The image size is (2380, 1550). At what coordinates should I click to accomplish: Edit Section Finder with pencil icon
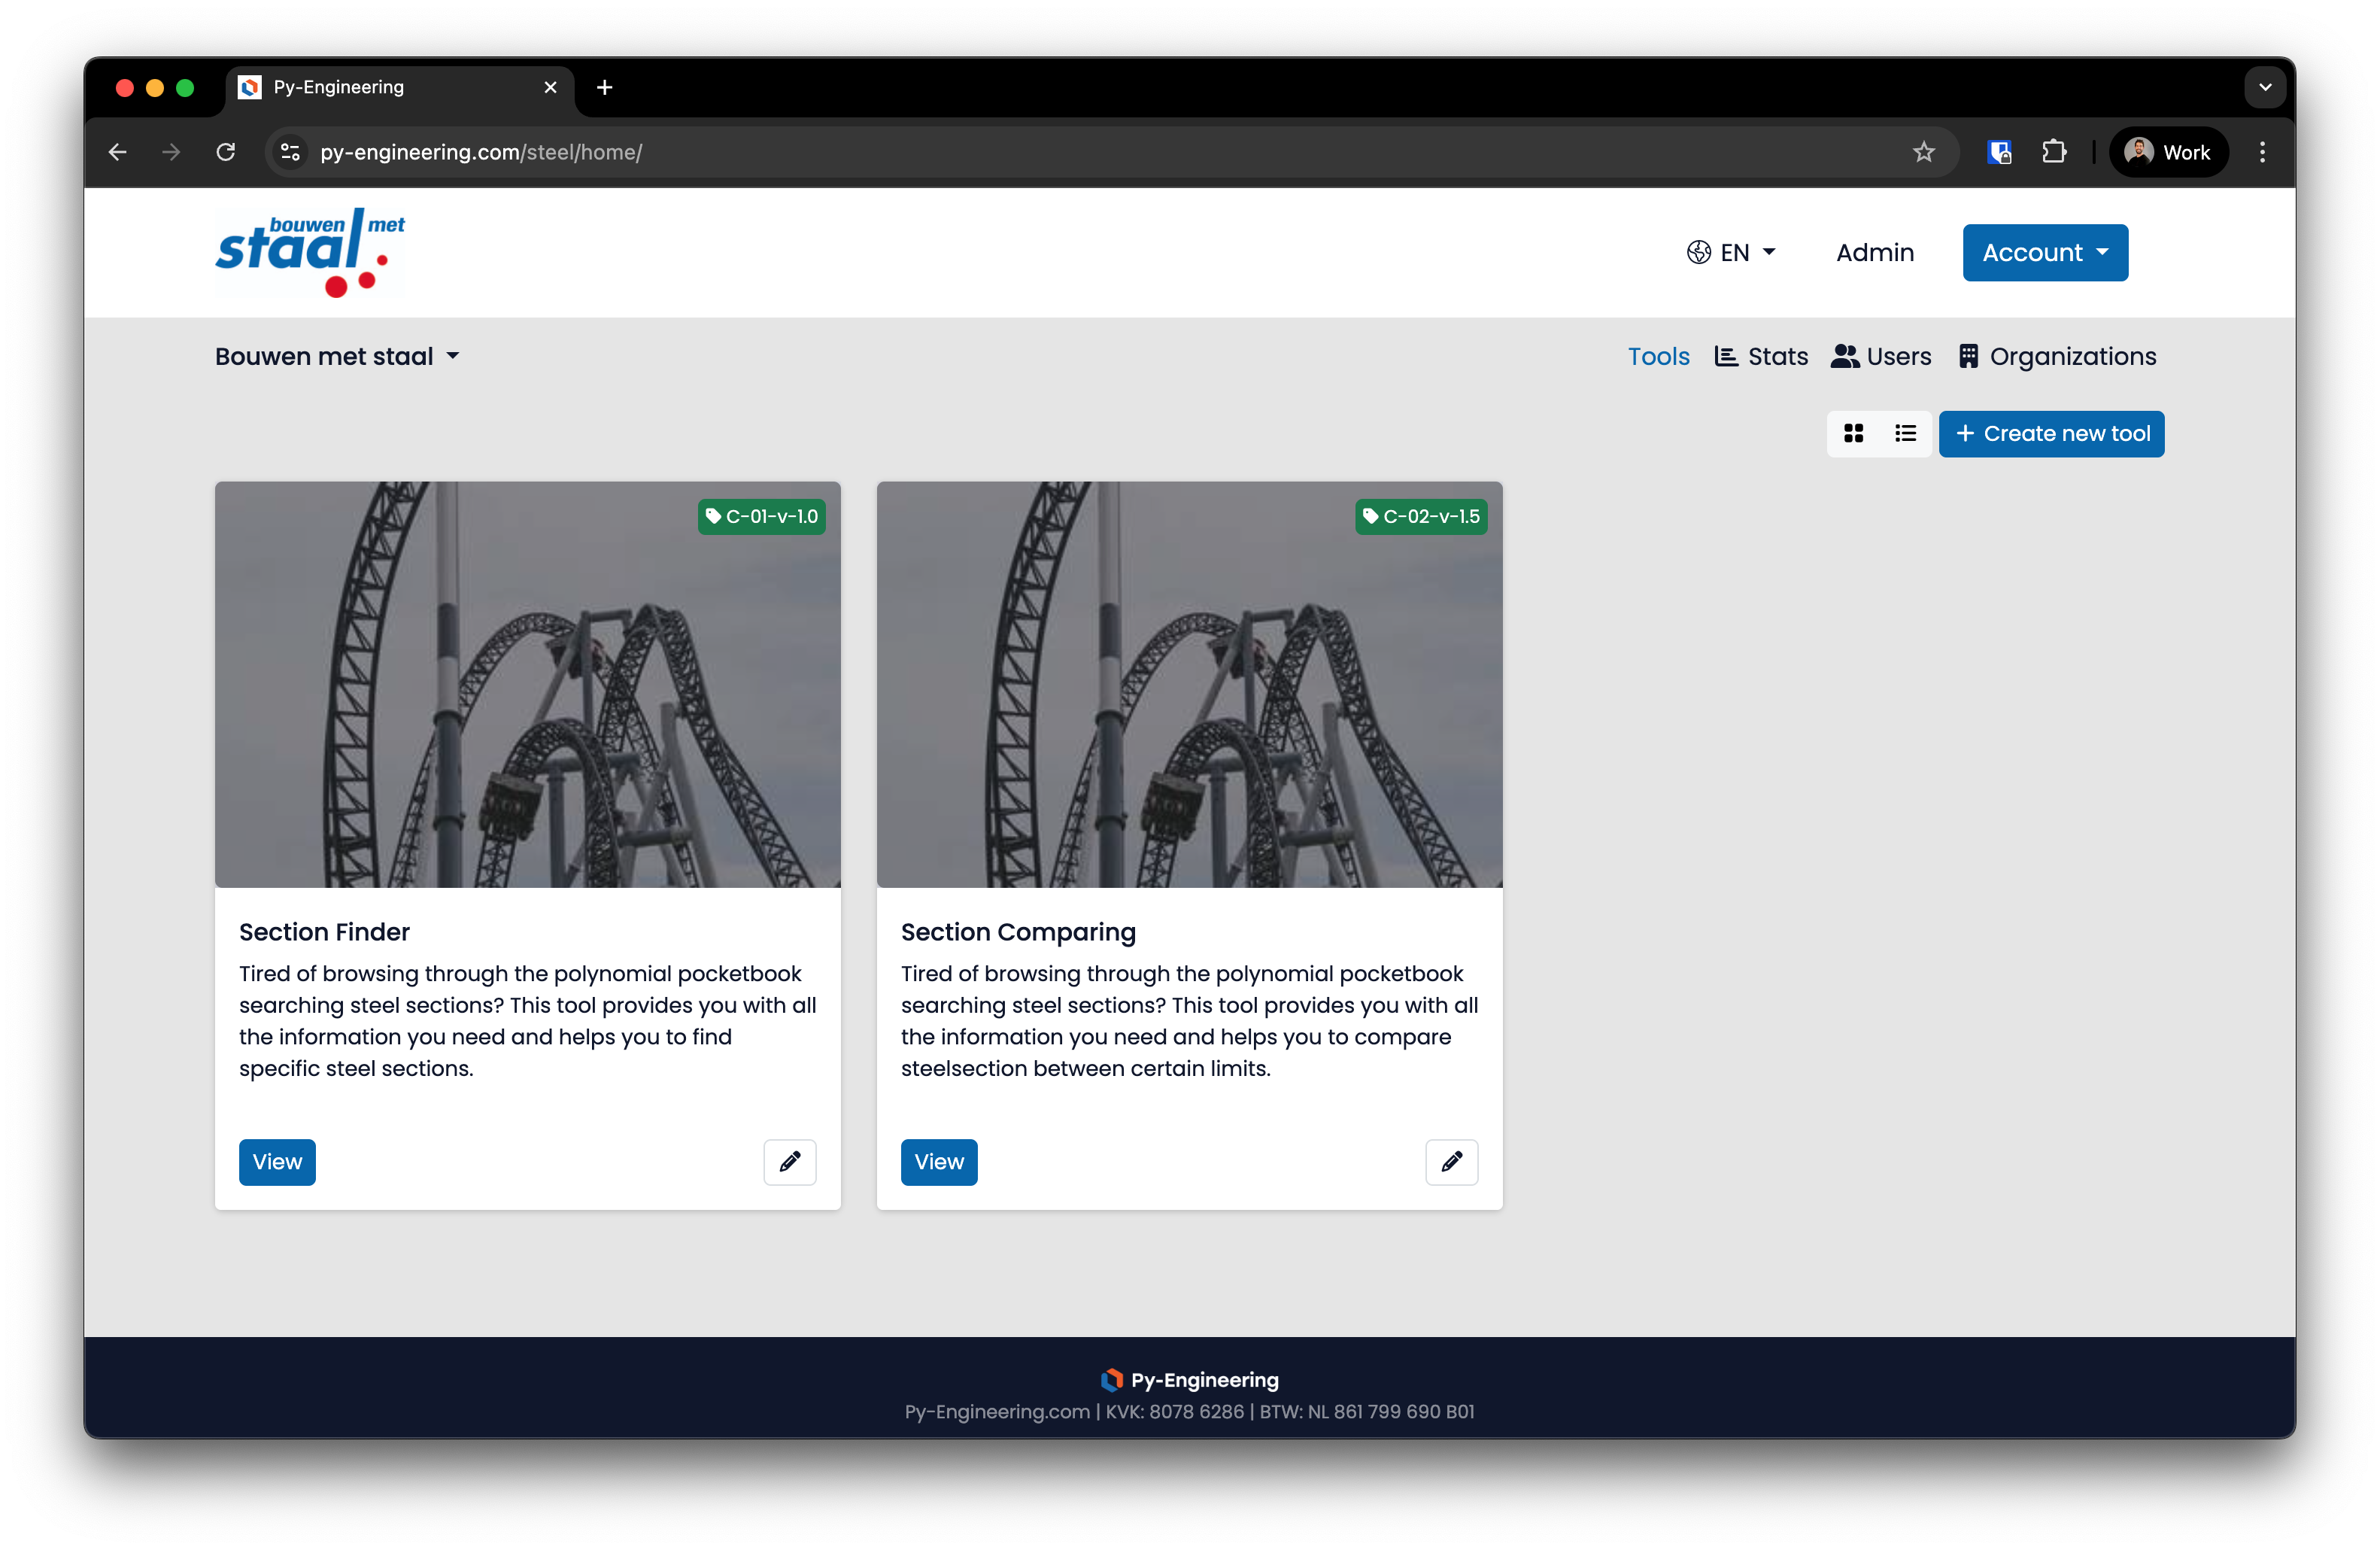coord(789,1161)
